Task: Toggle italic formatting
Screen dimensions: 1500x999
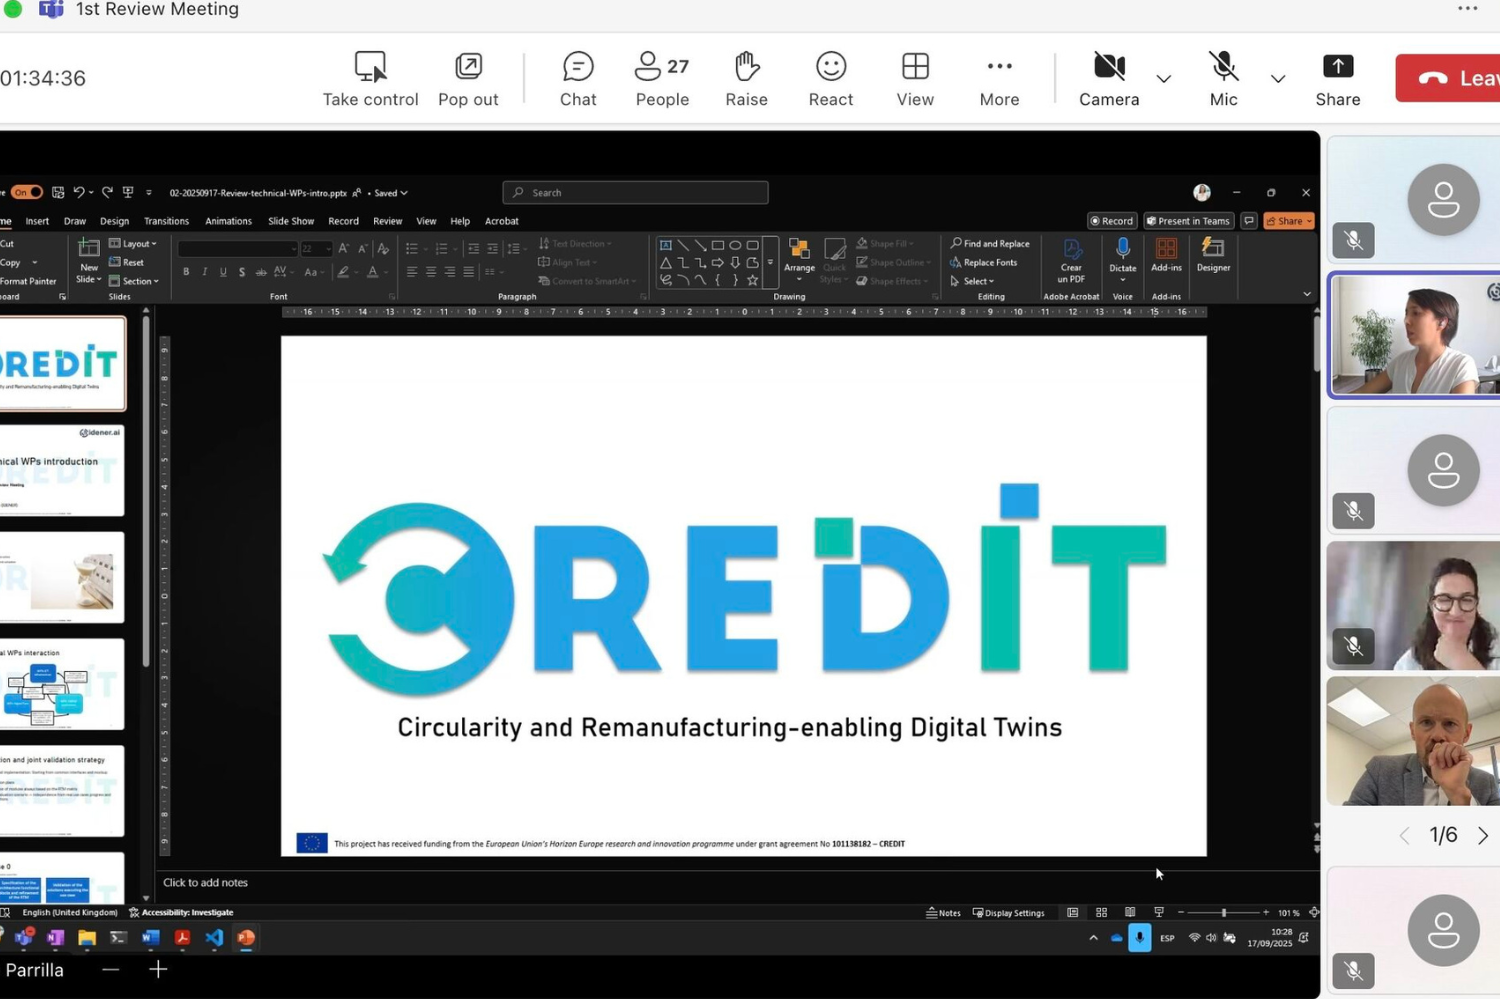Action: coord(204,271)
